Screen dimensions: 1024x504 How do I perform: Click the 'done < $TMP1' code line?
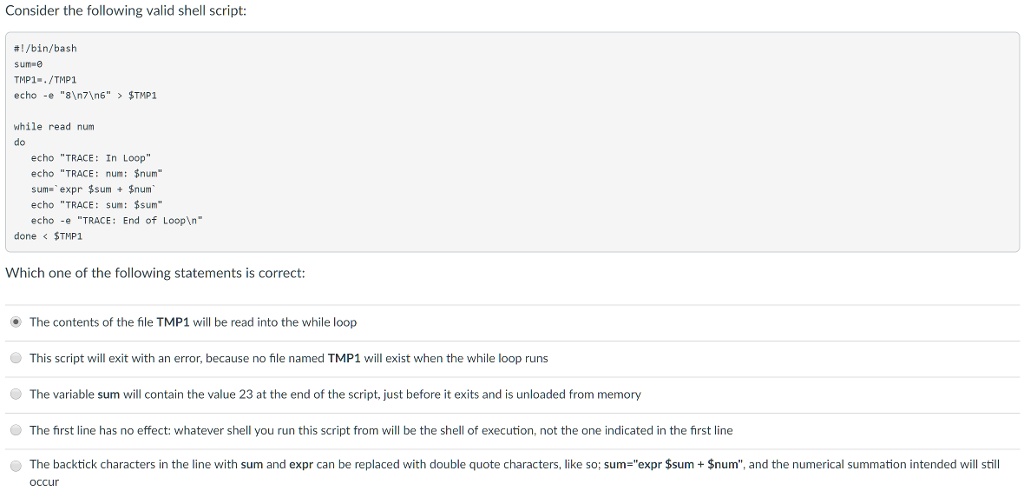click(x=48, y=236)
